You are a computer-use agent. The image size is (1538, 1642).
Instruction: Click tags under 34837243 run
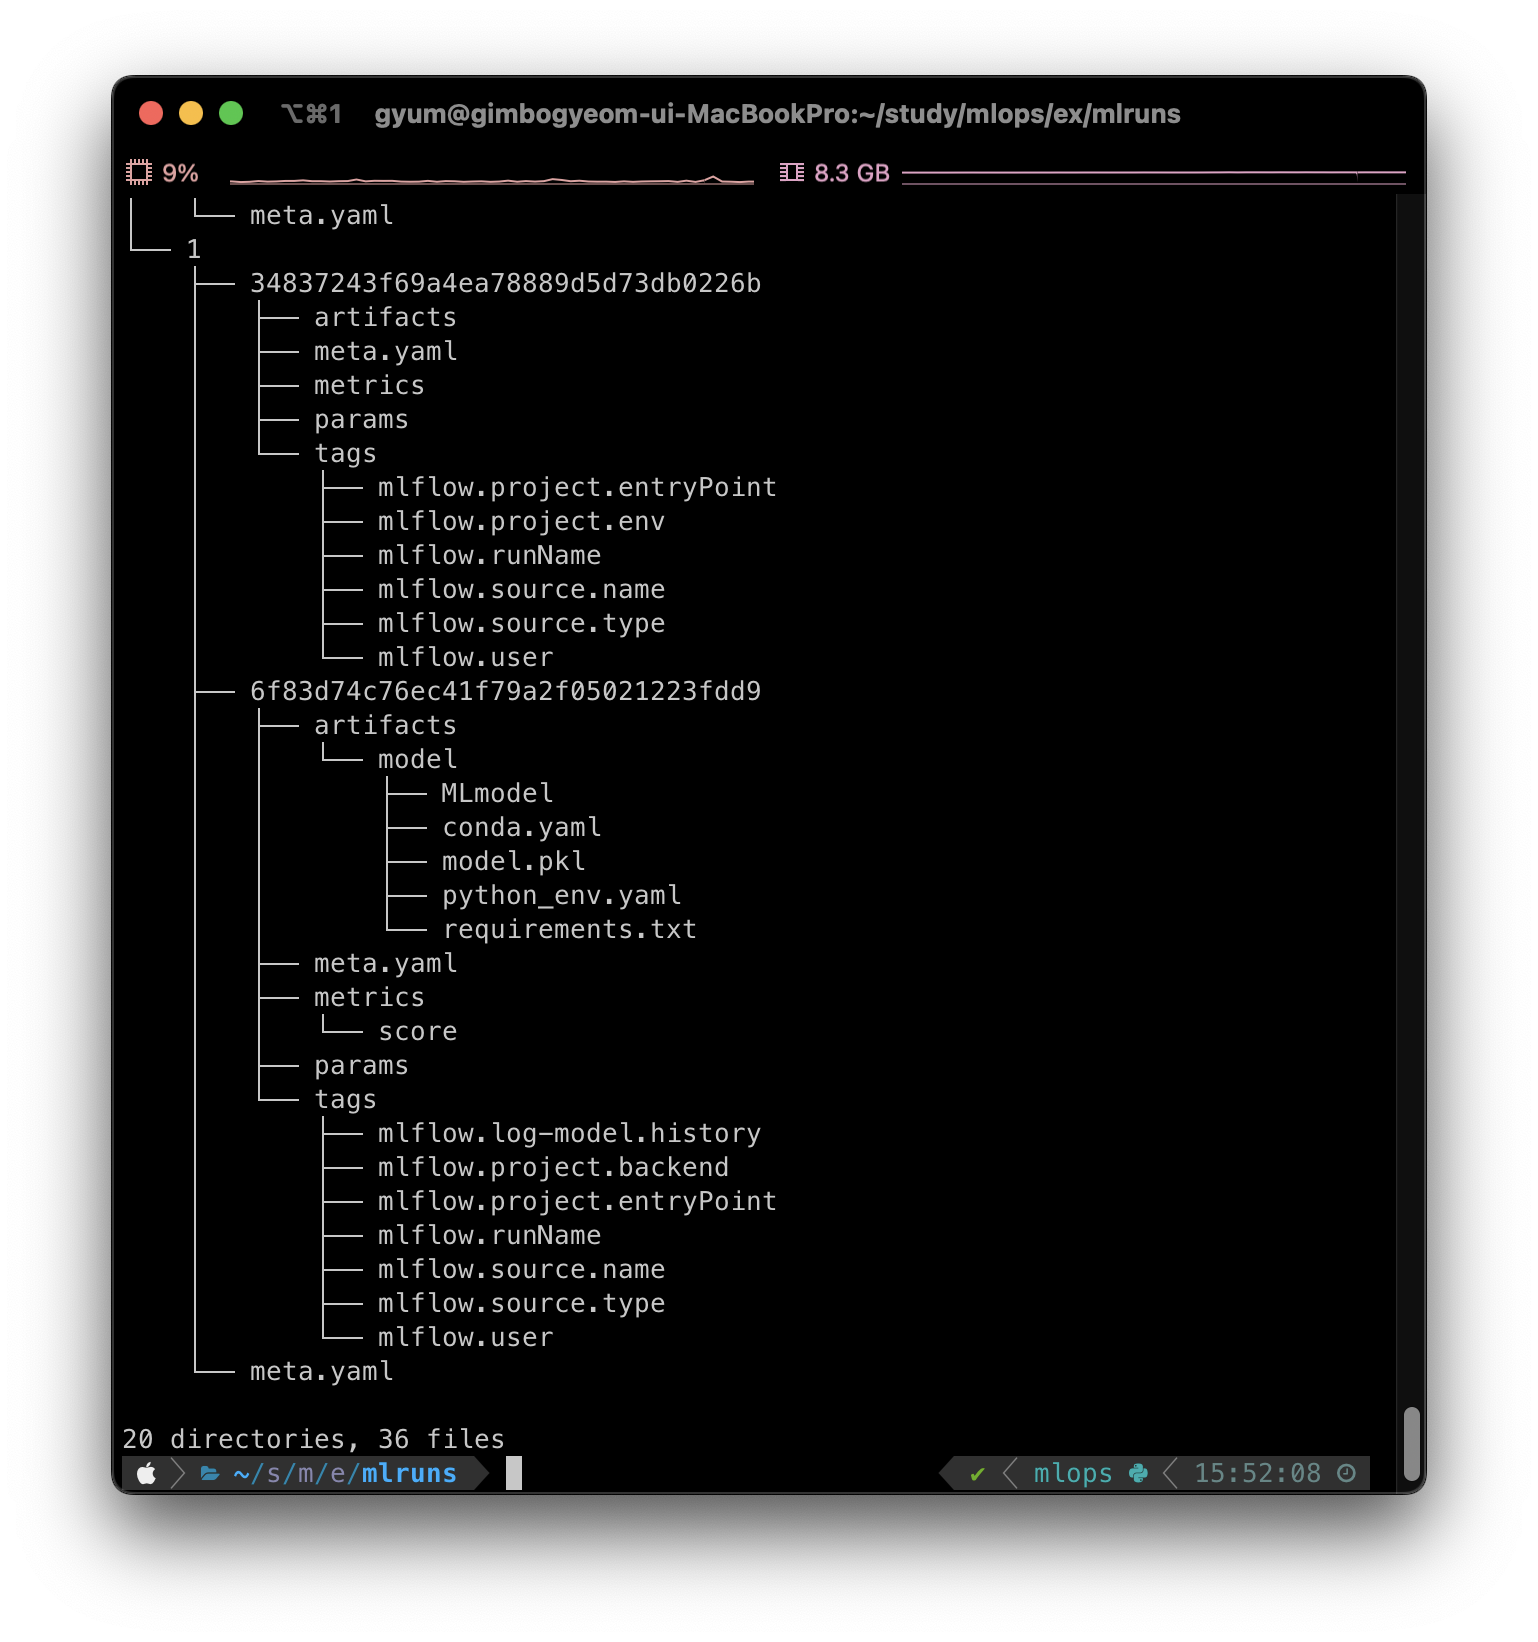(346, 453)
